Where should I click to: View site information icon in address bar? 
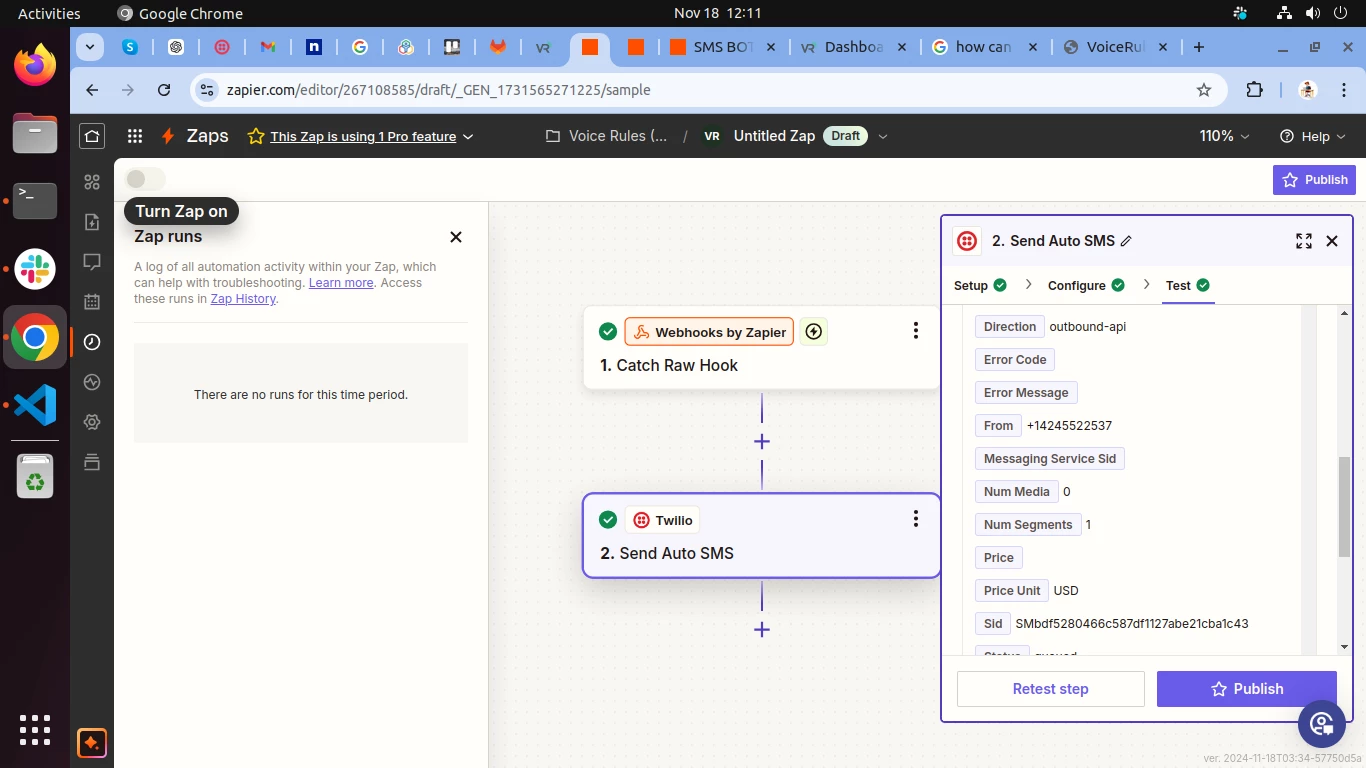[207, 90]
